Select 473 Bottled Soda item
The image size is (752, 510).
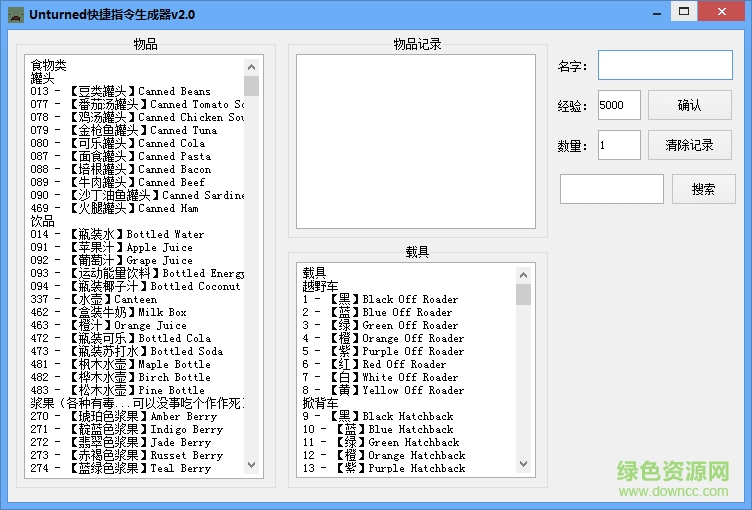point(127,351)
